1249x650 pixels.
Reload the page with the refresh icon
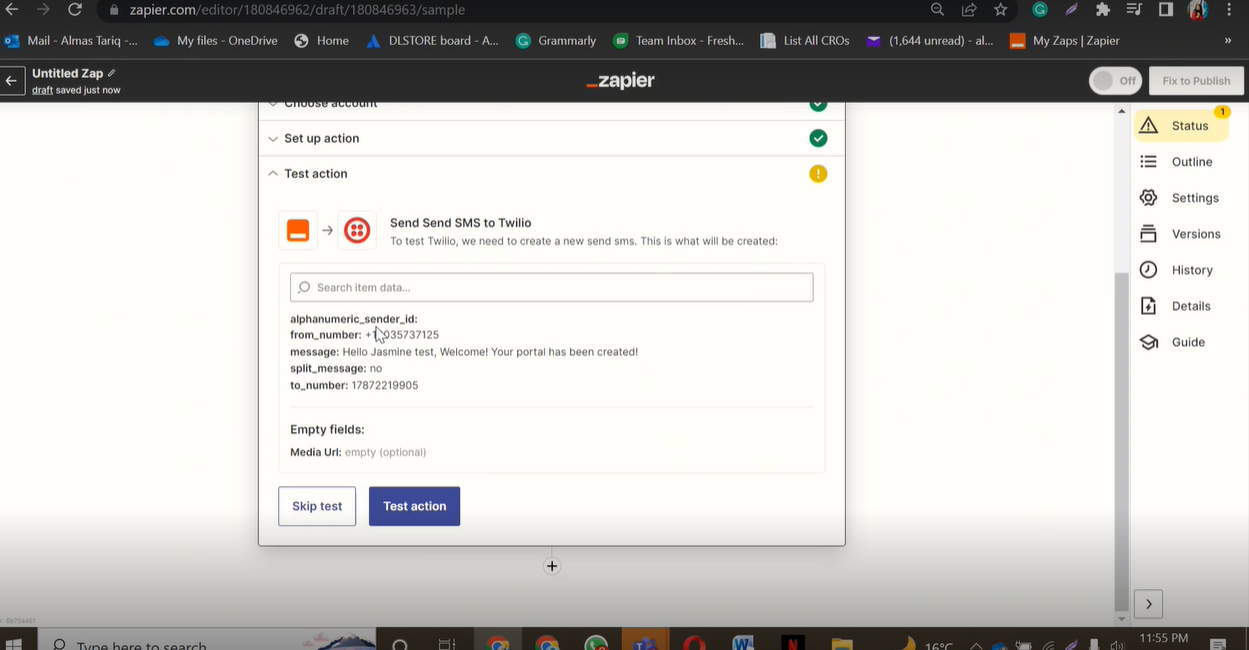[x=75, y=9]
